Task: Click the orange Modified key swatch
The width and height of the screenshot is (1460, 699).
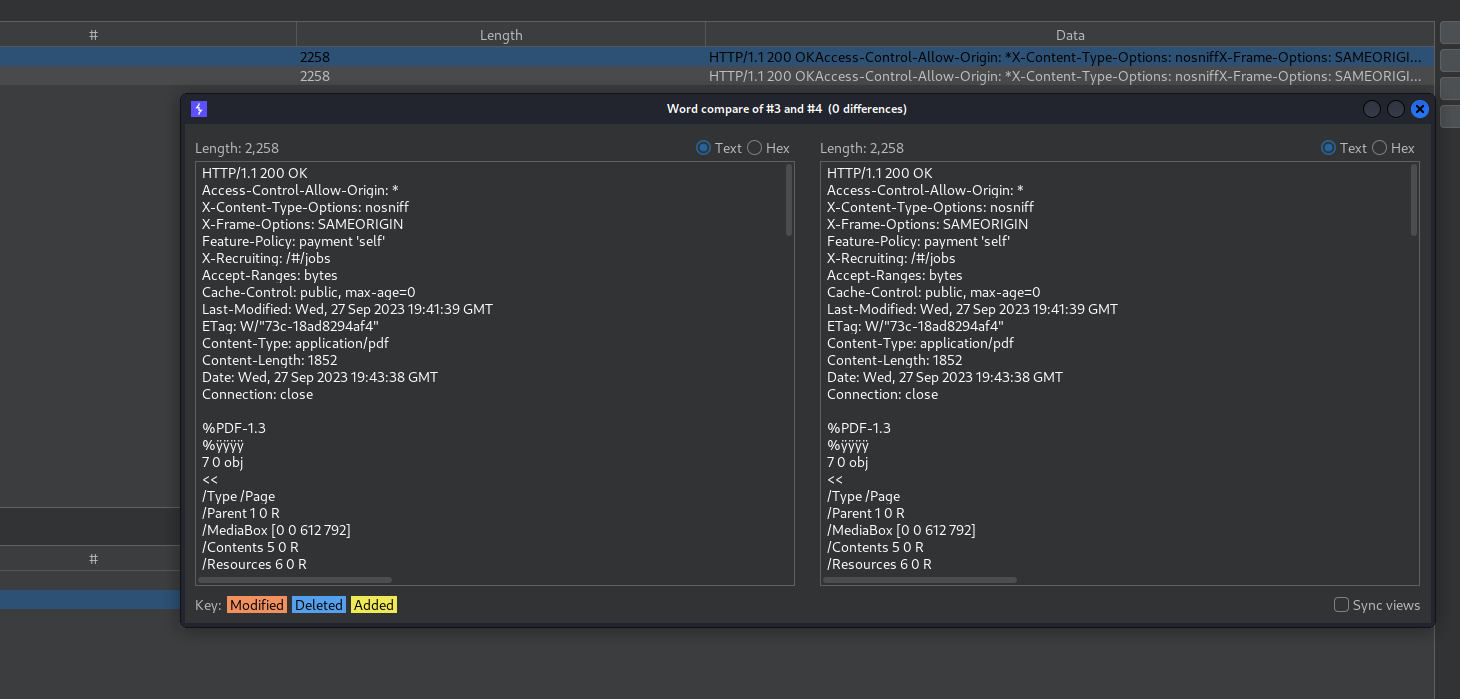Action: click(x=257, y=605)
